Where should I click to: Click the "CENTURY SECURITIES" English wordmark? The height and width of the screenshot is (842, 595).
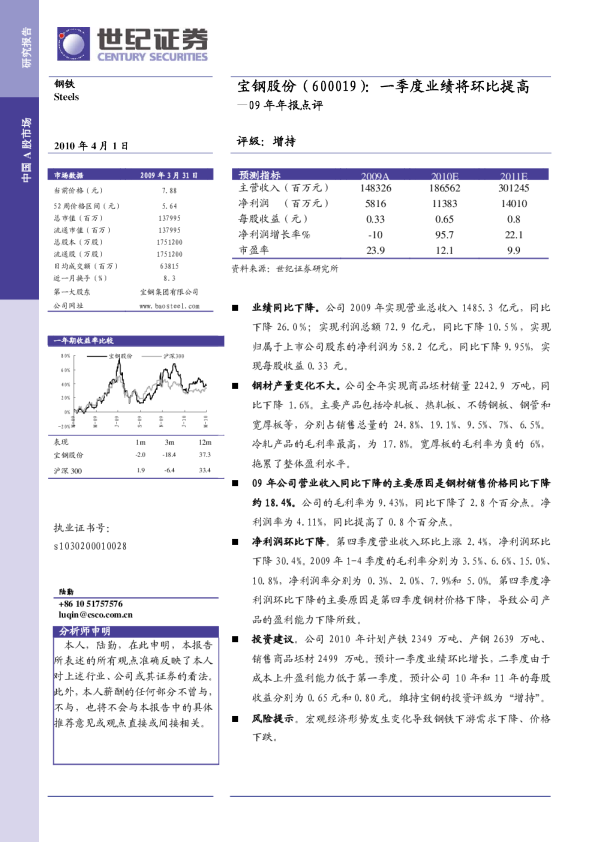click(153, 56)
